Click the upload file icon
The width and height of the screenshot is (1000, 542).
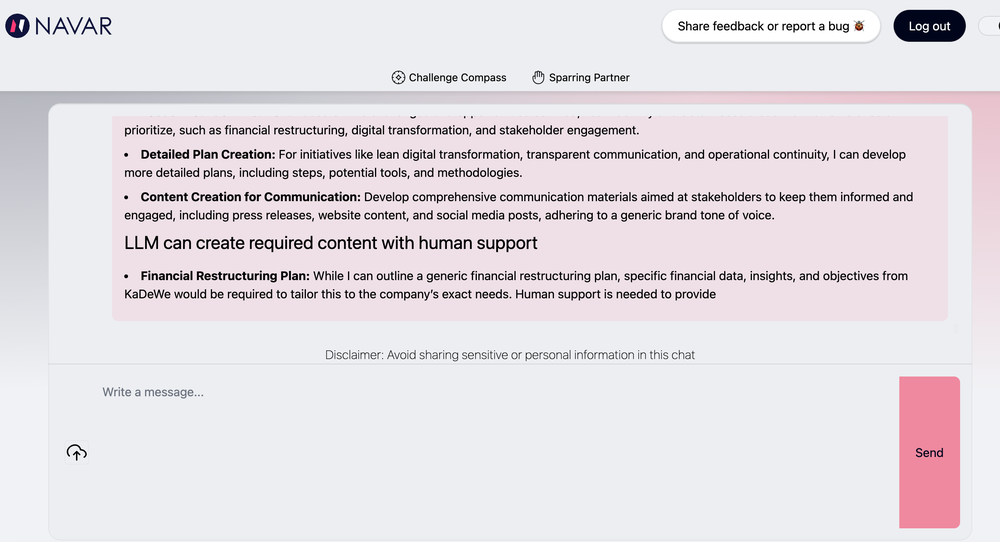click(77, 453)
